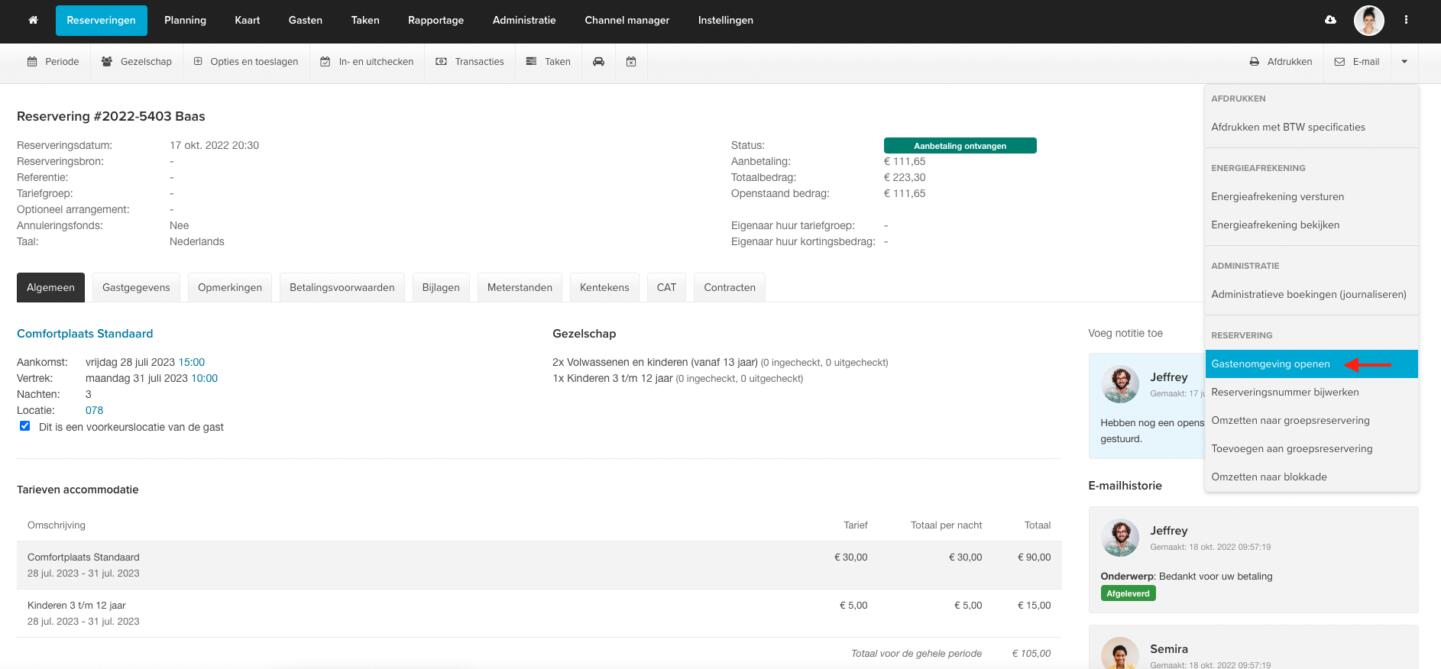Open the Meterstanden tab

click(519, 288)
